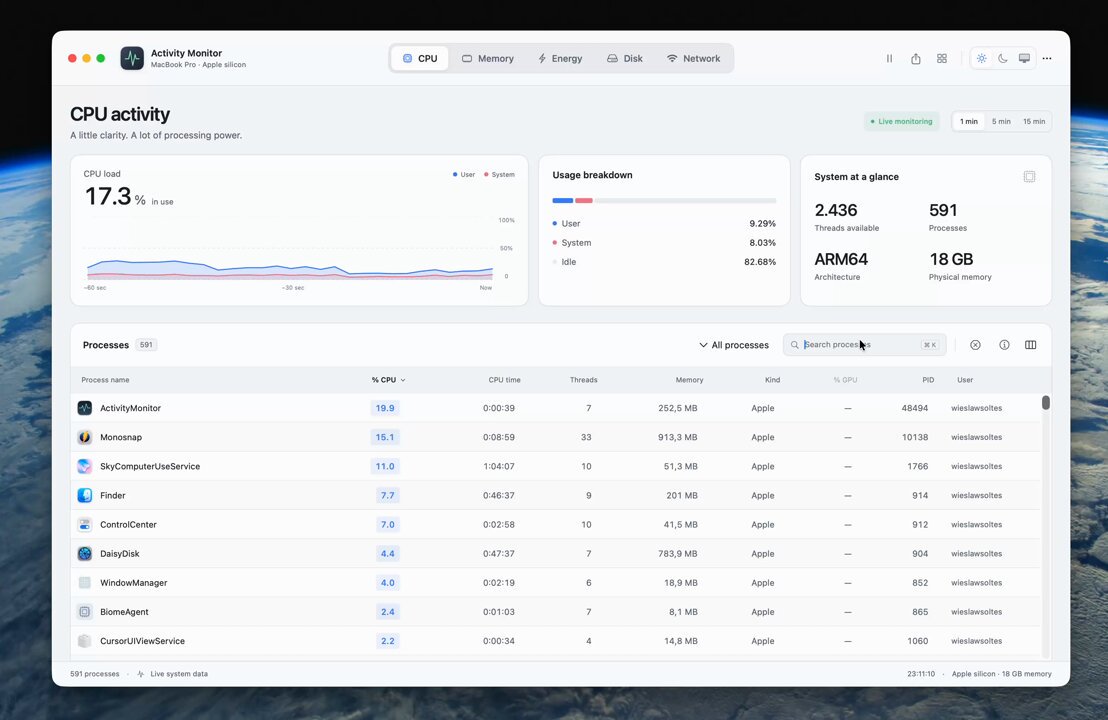This screenshot has width=1108, height=720.
Task: Select the 15 min time range
Action: coord(1034,122)
